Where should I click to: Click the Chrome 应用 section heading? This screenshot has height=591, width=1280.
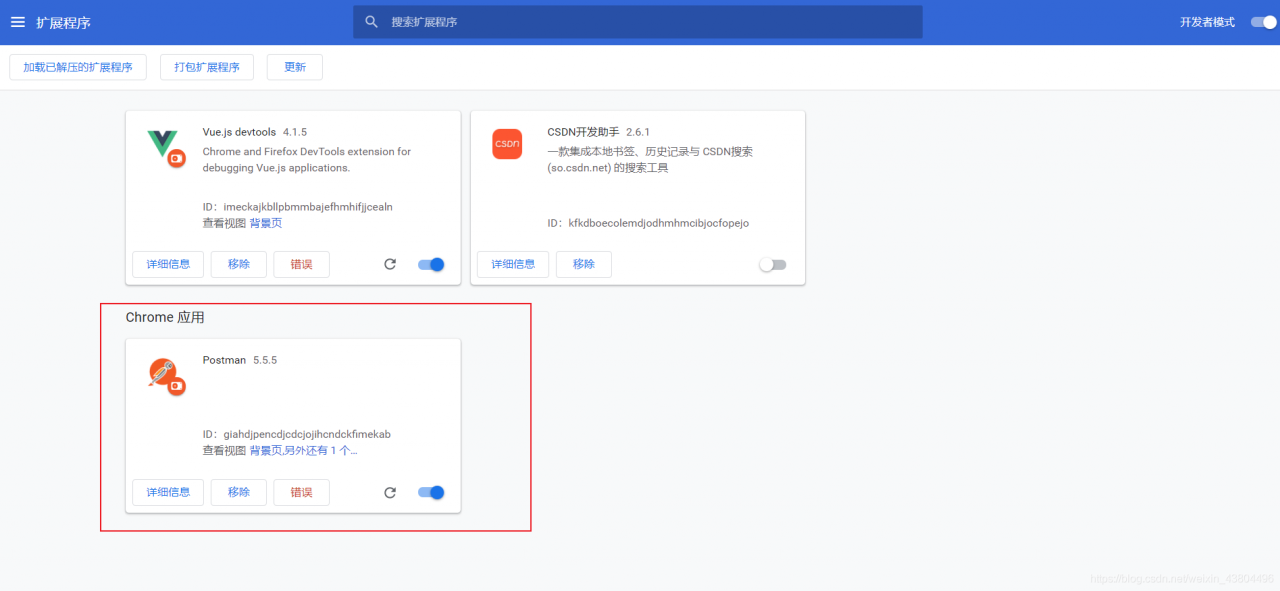(x=165, y=317)
